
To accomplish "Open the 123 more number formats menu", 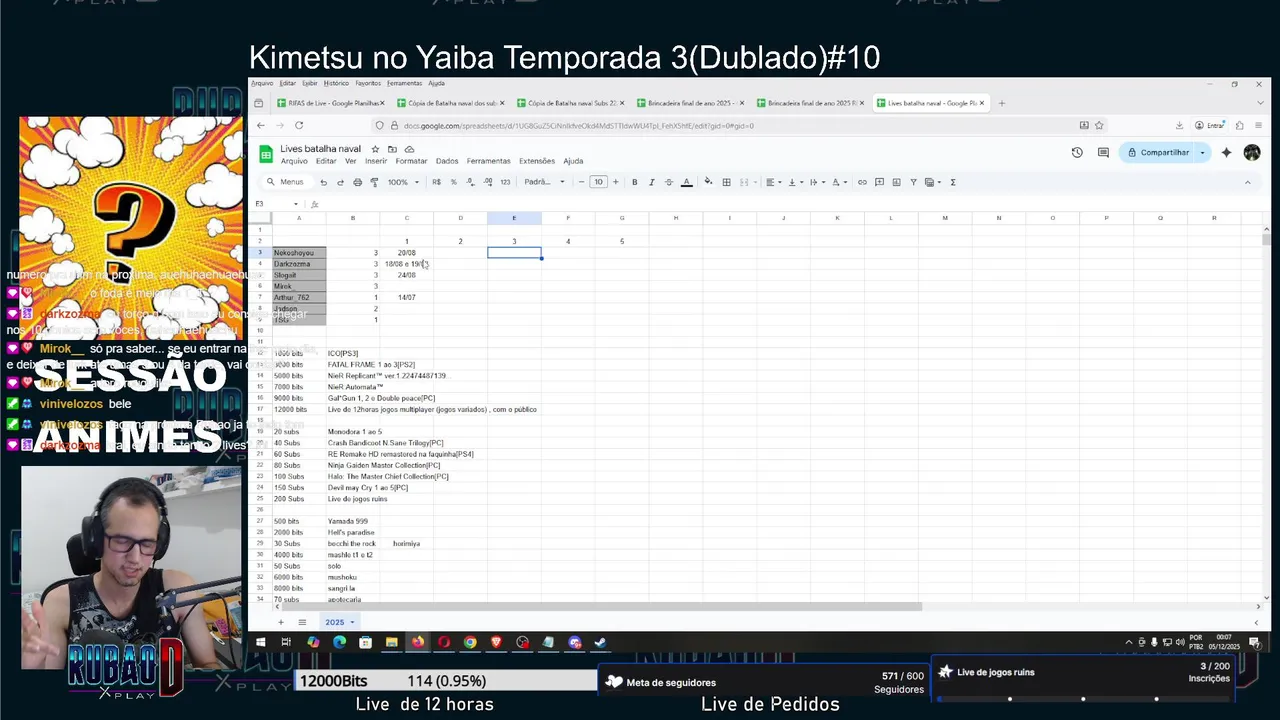I will [x=505, y=182].
